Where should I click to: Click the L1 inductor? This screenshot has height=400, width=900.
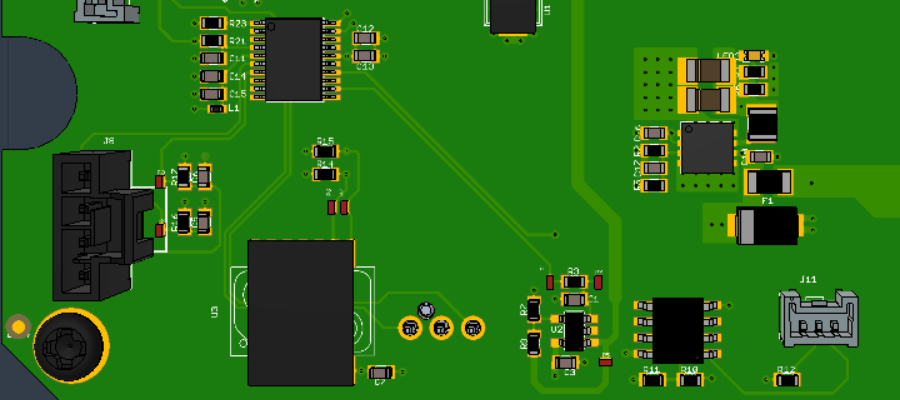tap(215, 108)
